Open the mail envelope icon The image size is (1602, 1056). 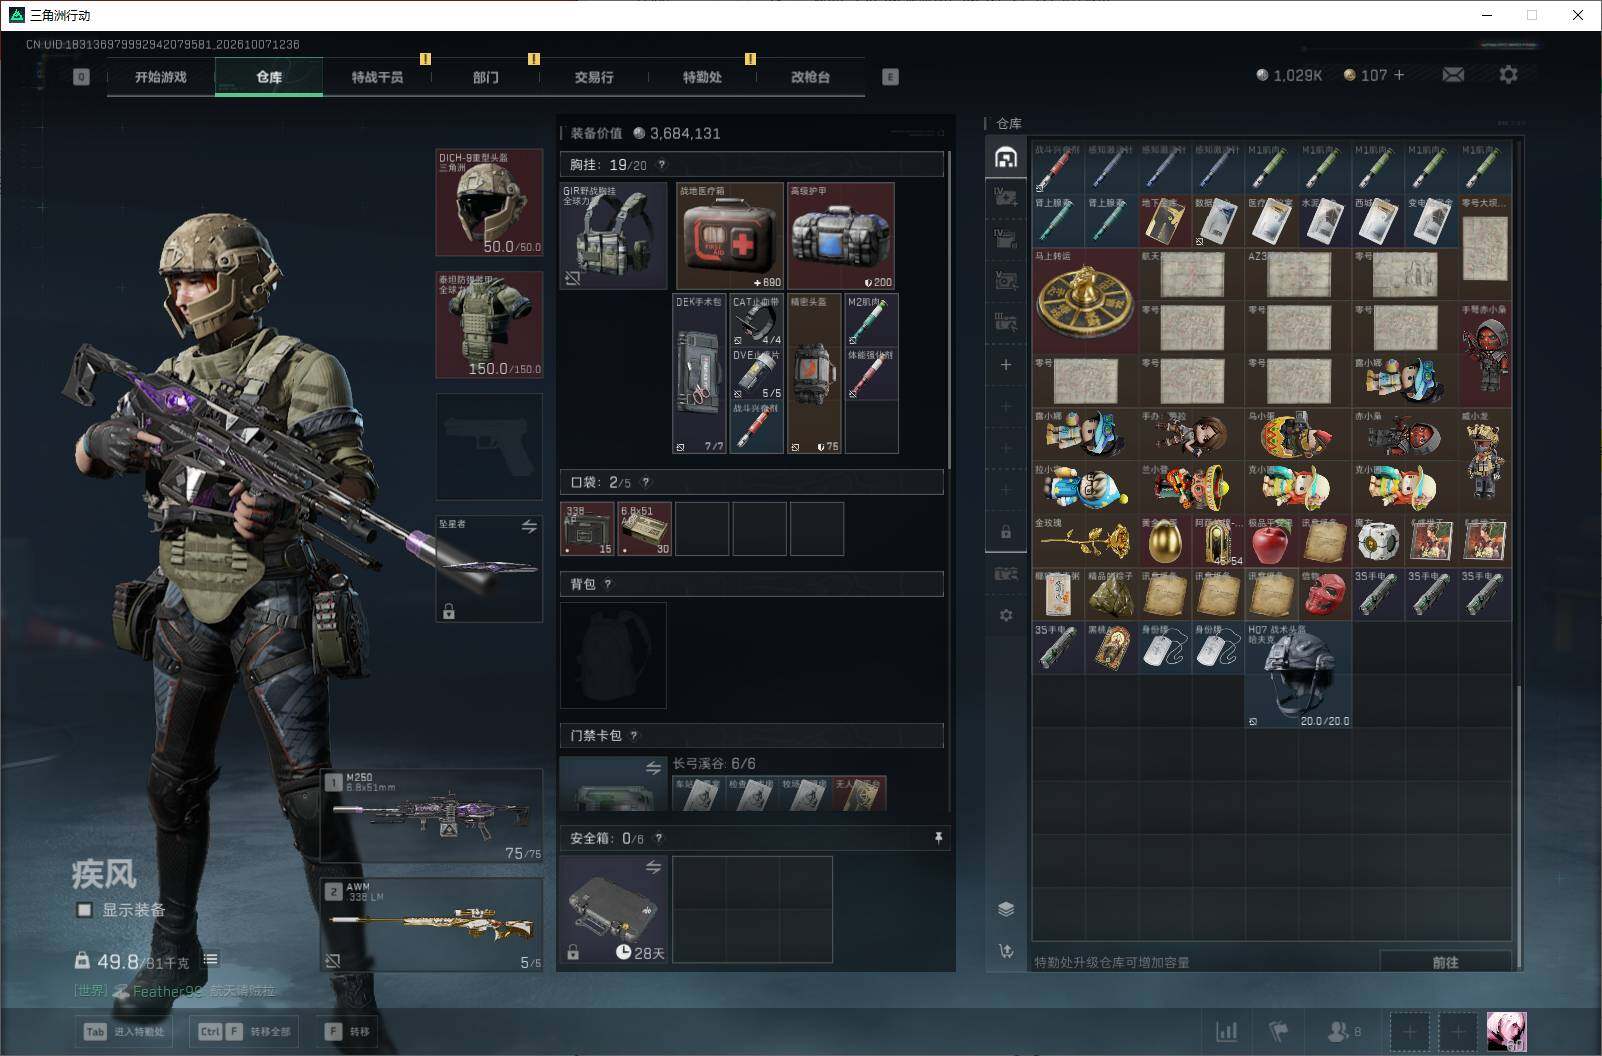coord(1453,75)
